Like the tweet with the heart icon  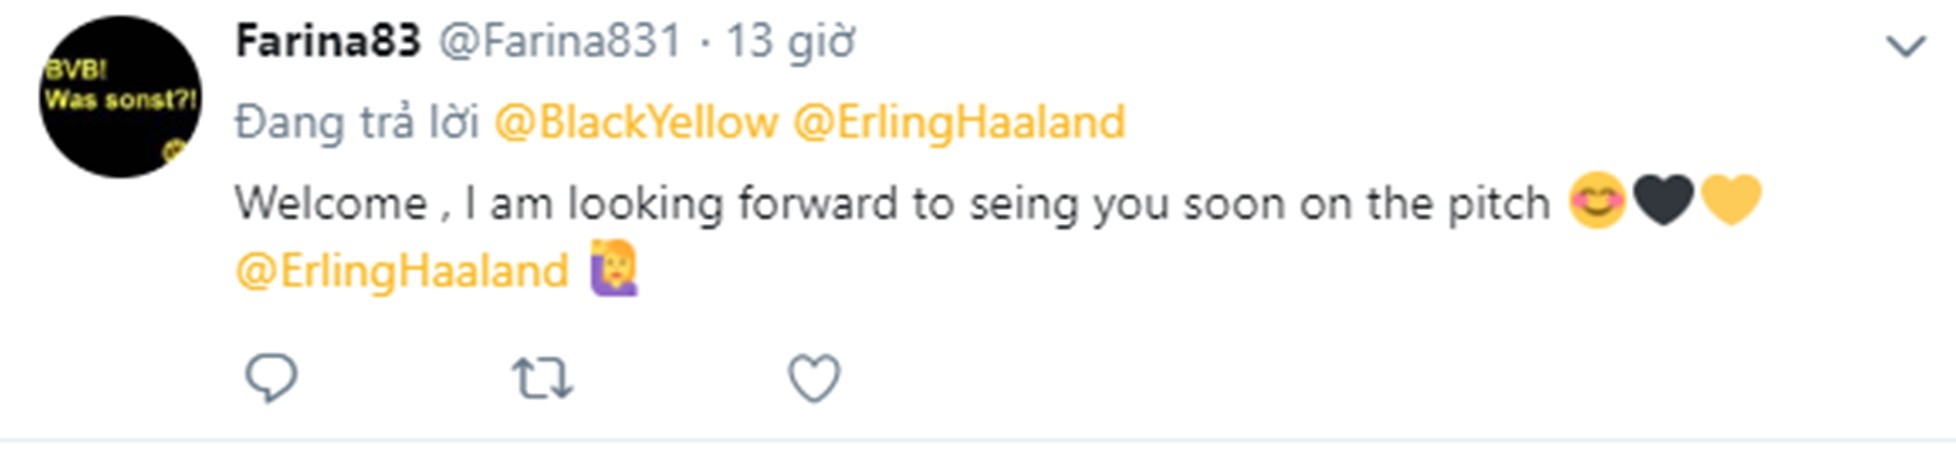(x=814, y=379)
